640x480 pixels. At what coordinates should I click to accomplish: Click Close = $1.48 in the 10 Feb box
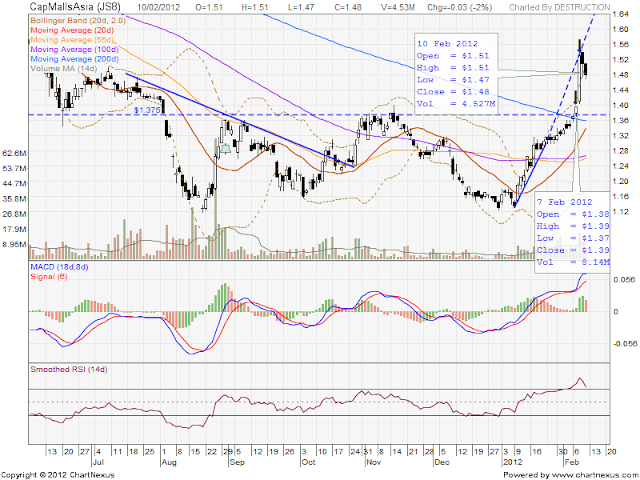coord(453,91)
